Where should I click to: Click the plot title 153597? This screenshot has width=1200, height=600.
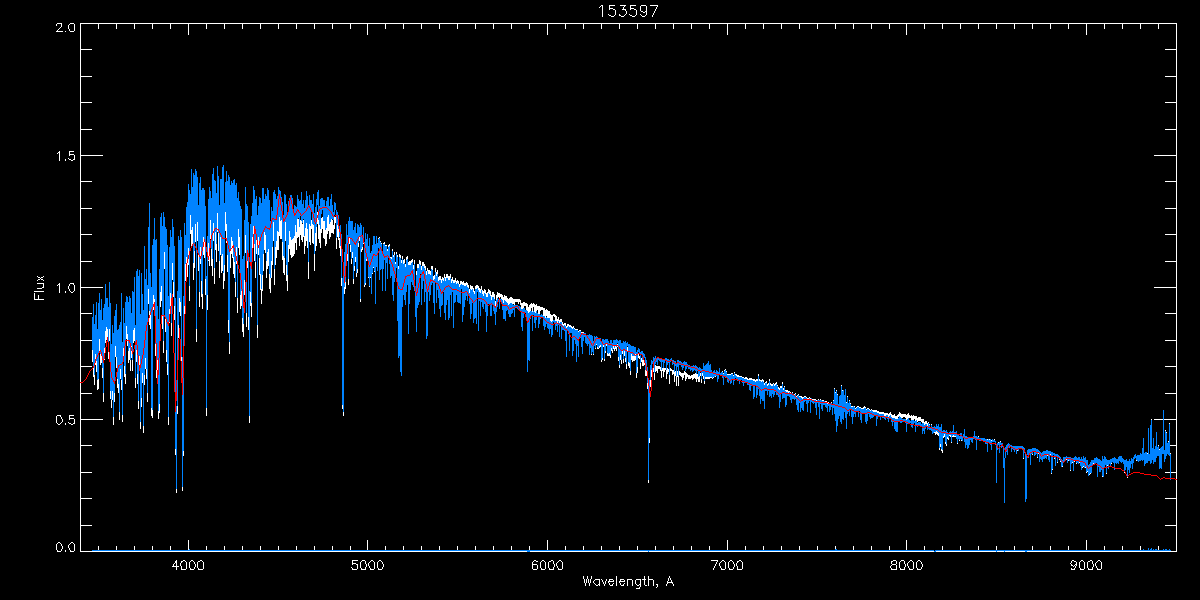coord(627,10)
